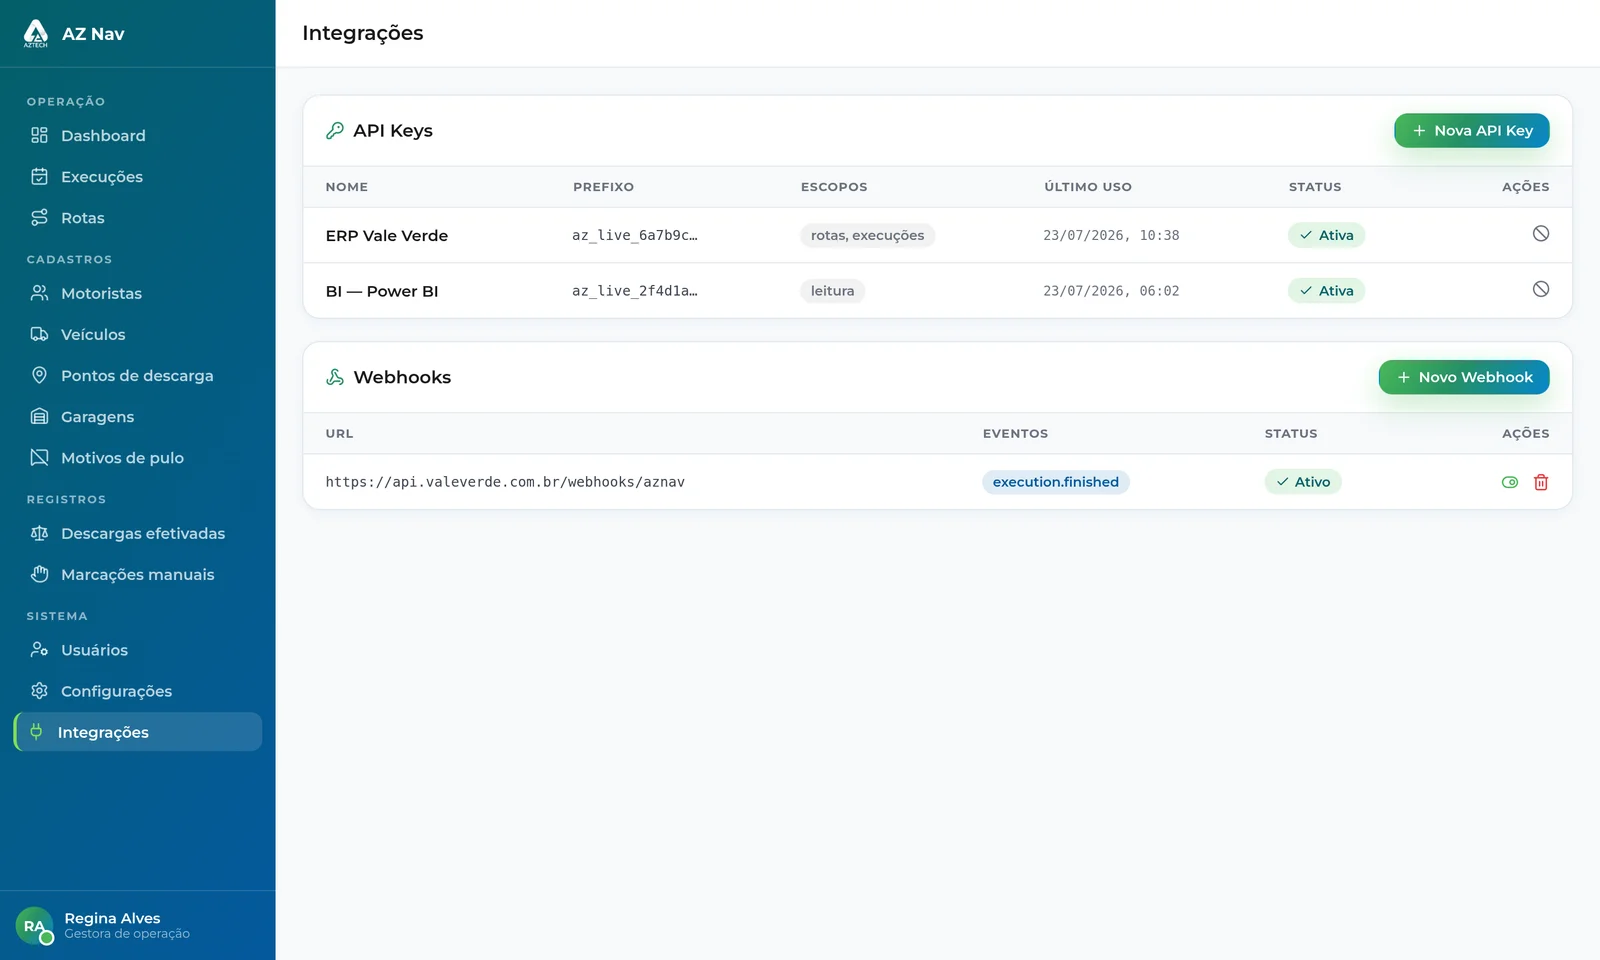Open Garagens in the sidebar

138,416
